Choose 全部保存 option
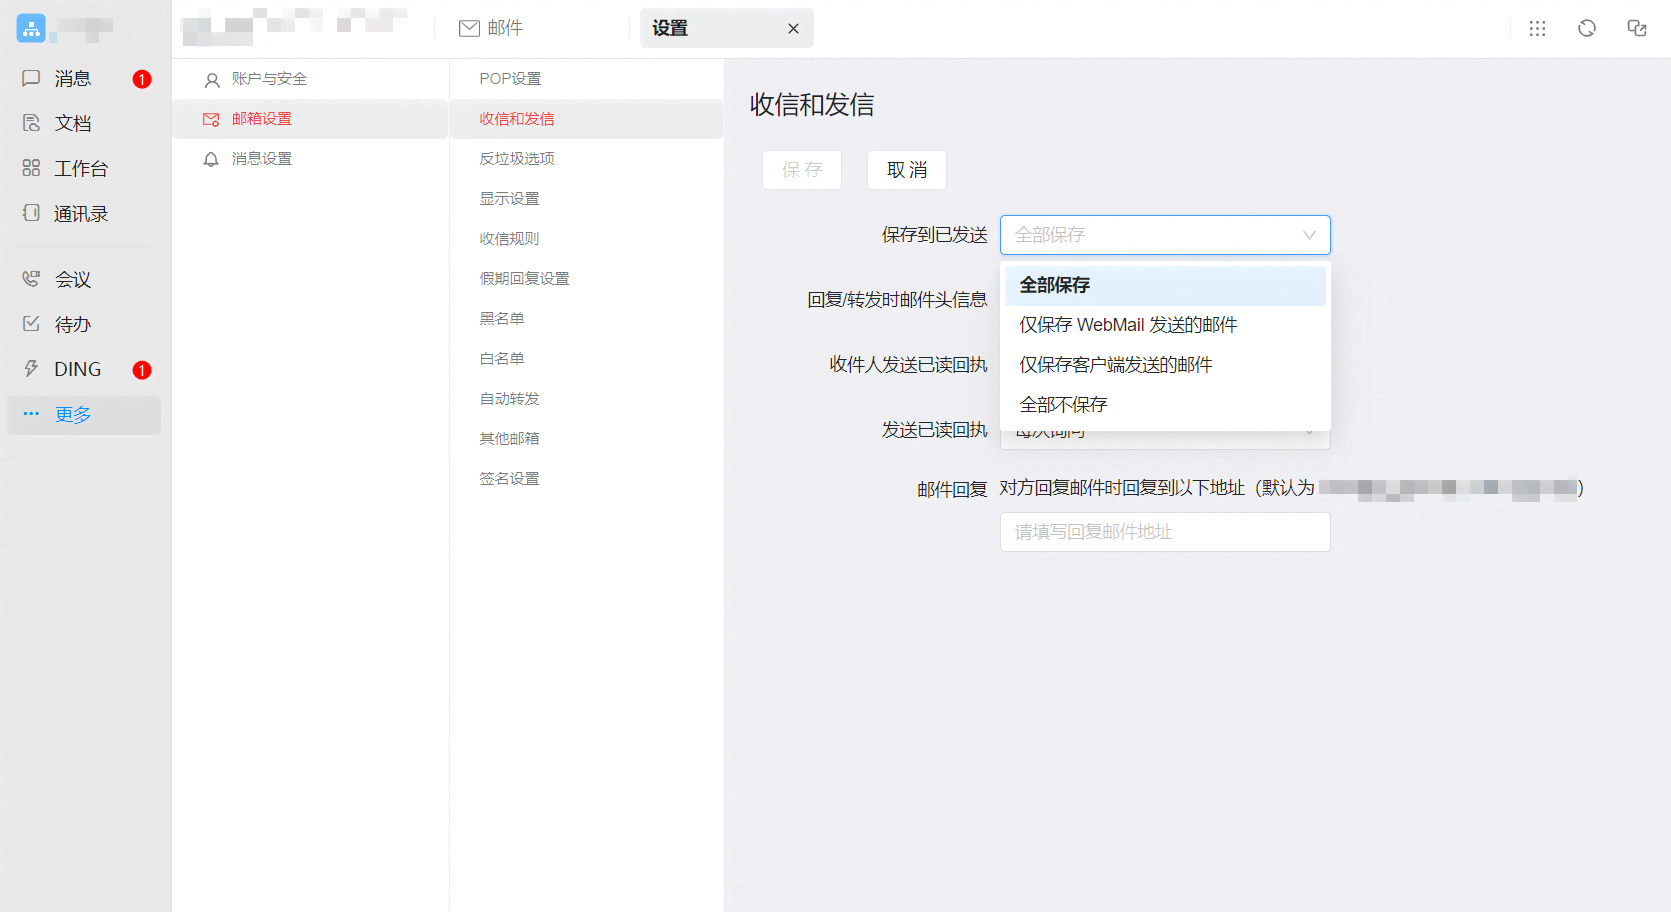The width and height of the screenshot is (1671, 912). tap(1165, 285)
